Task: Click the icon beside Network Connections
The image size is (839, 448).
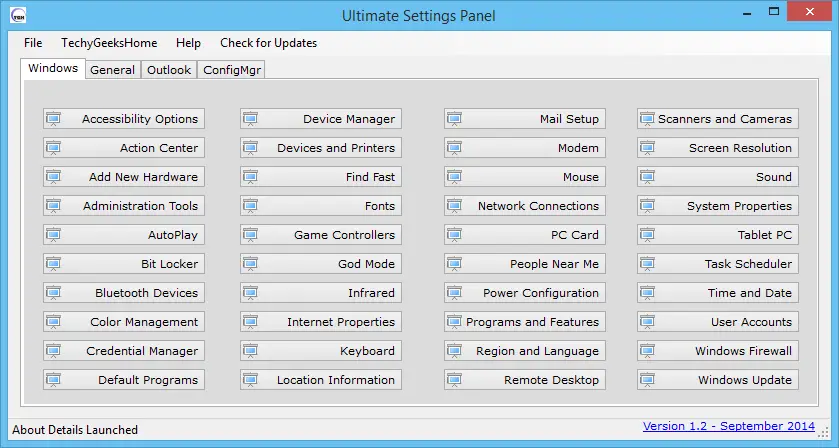Action: click(x=454, y=206)
